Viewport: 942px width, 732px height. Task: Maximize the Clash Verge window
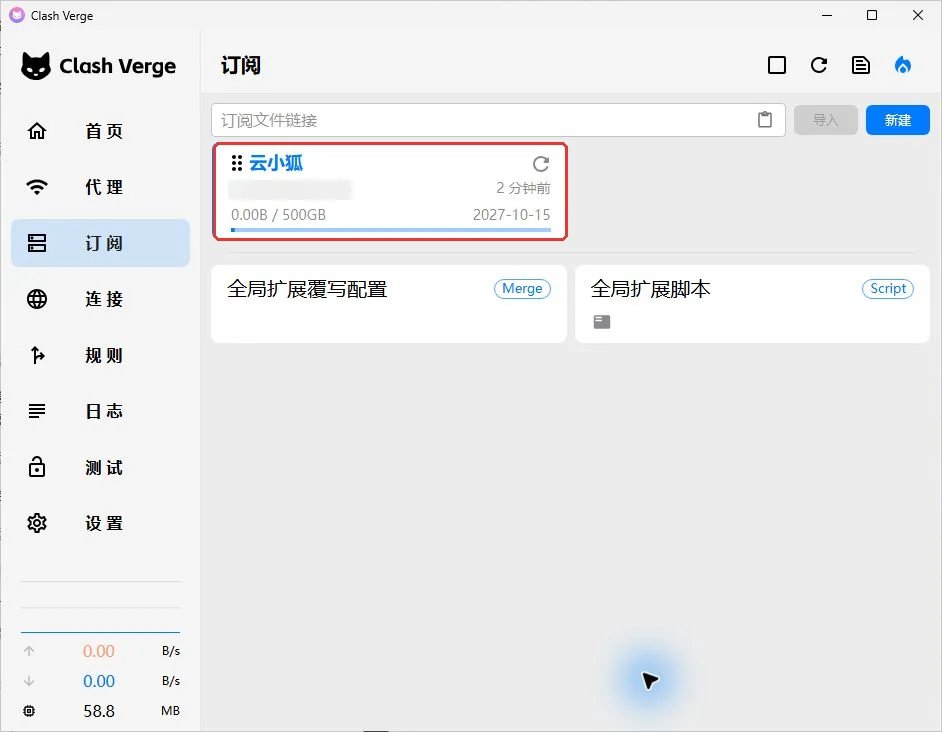[x=872, y=15]
